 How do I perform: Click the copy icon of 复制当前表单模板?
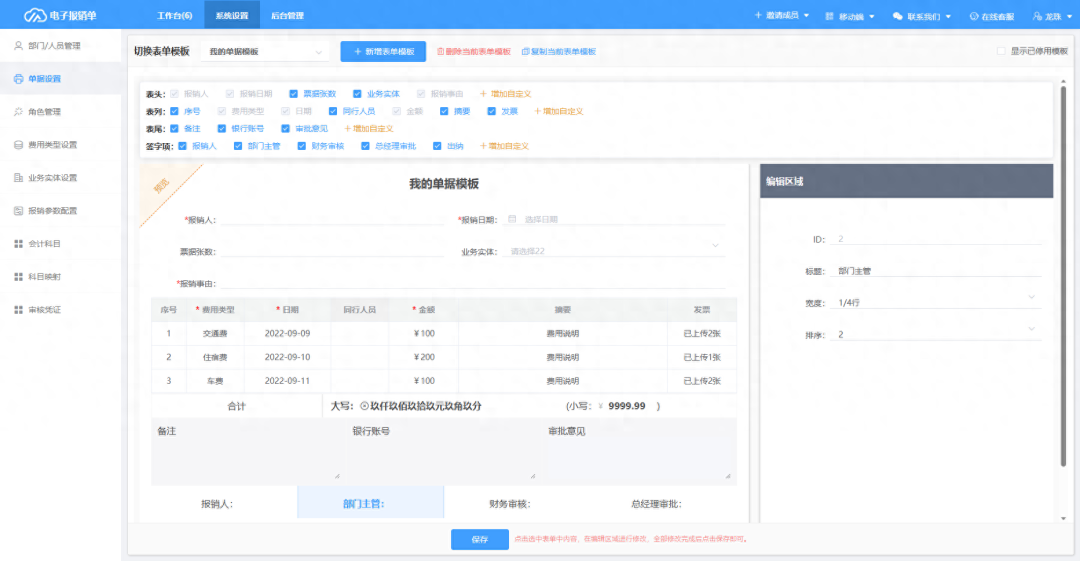pyautogui.click(x=526, y=52)
